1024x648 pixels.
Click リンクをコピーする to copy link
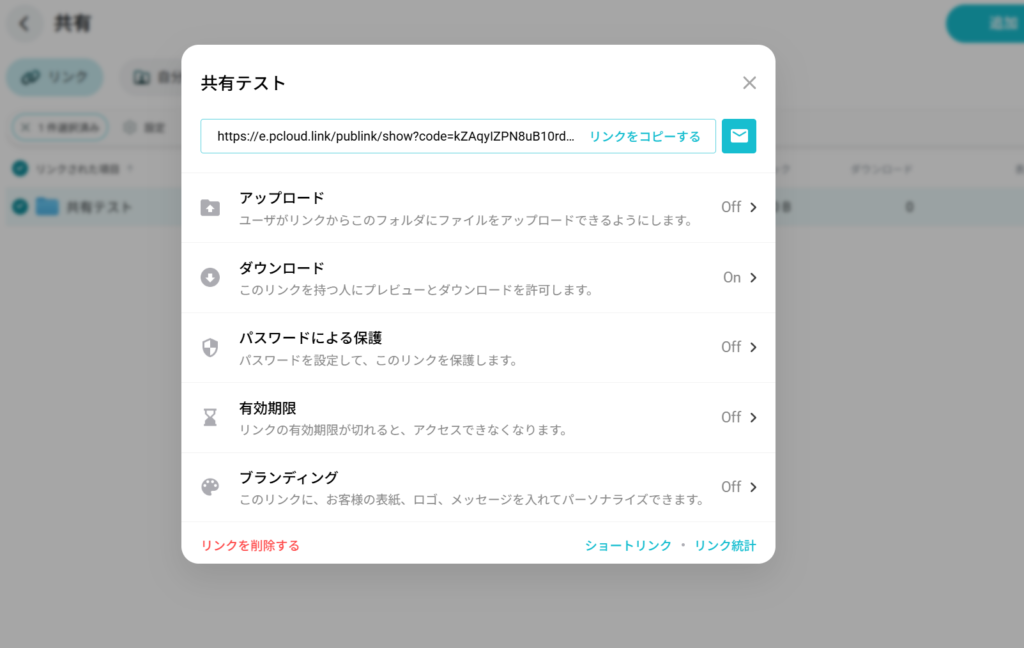(x=644, y=137)
